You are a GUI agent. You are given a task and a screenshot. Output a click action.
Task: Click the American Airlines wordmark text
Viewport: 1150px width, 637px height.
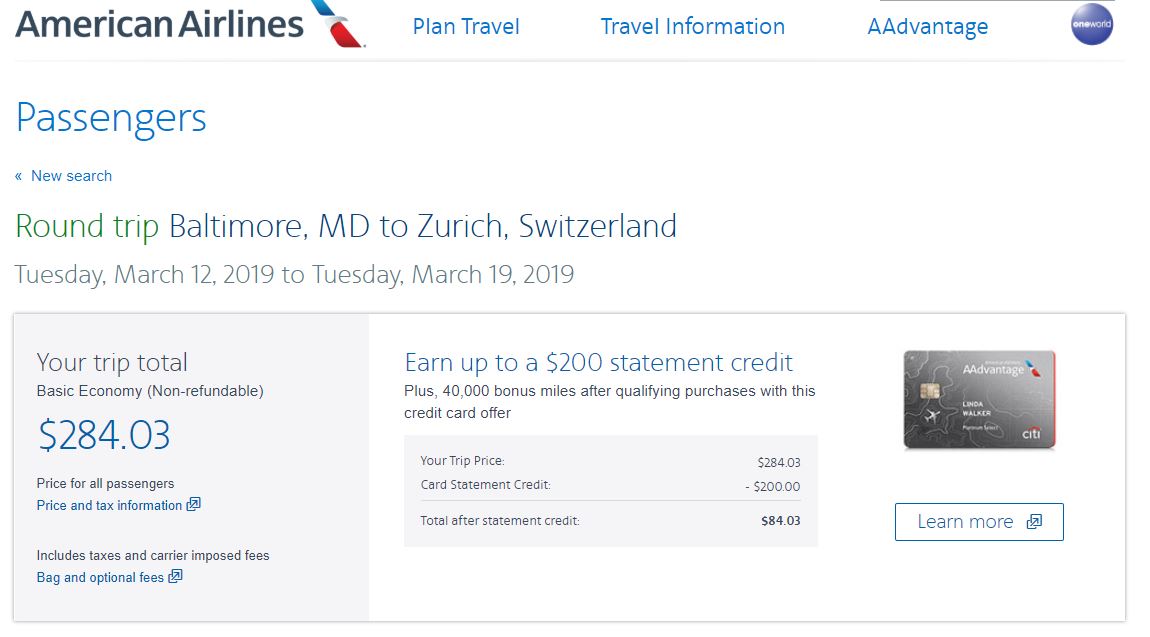click(x=160, y=24)
